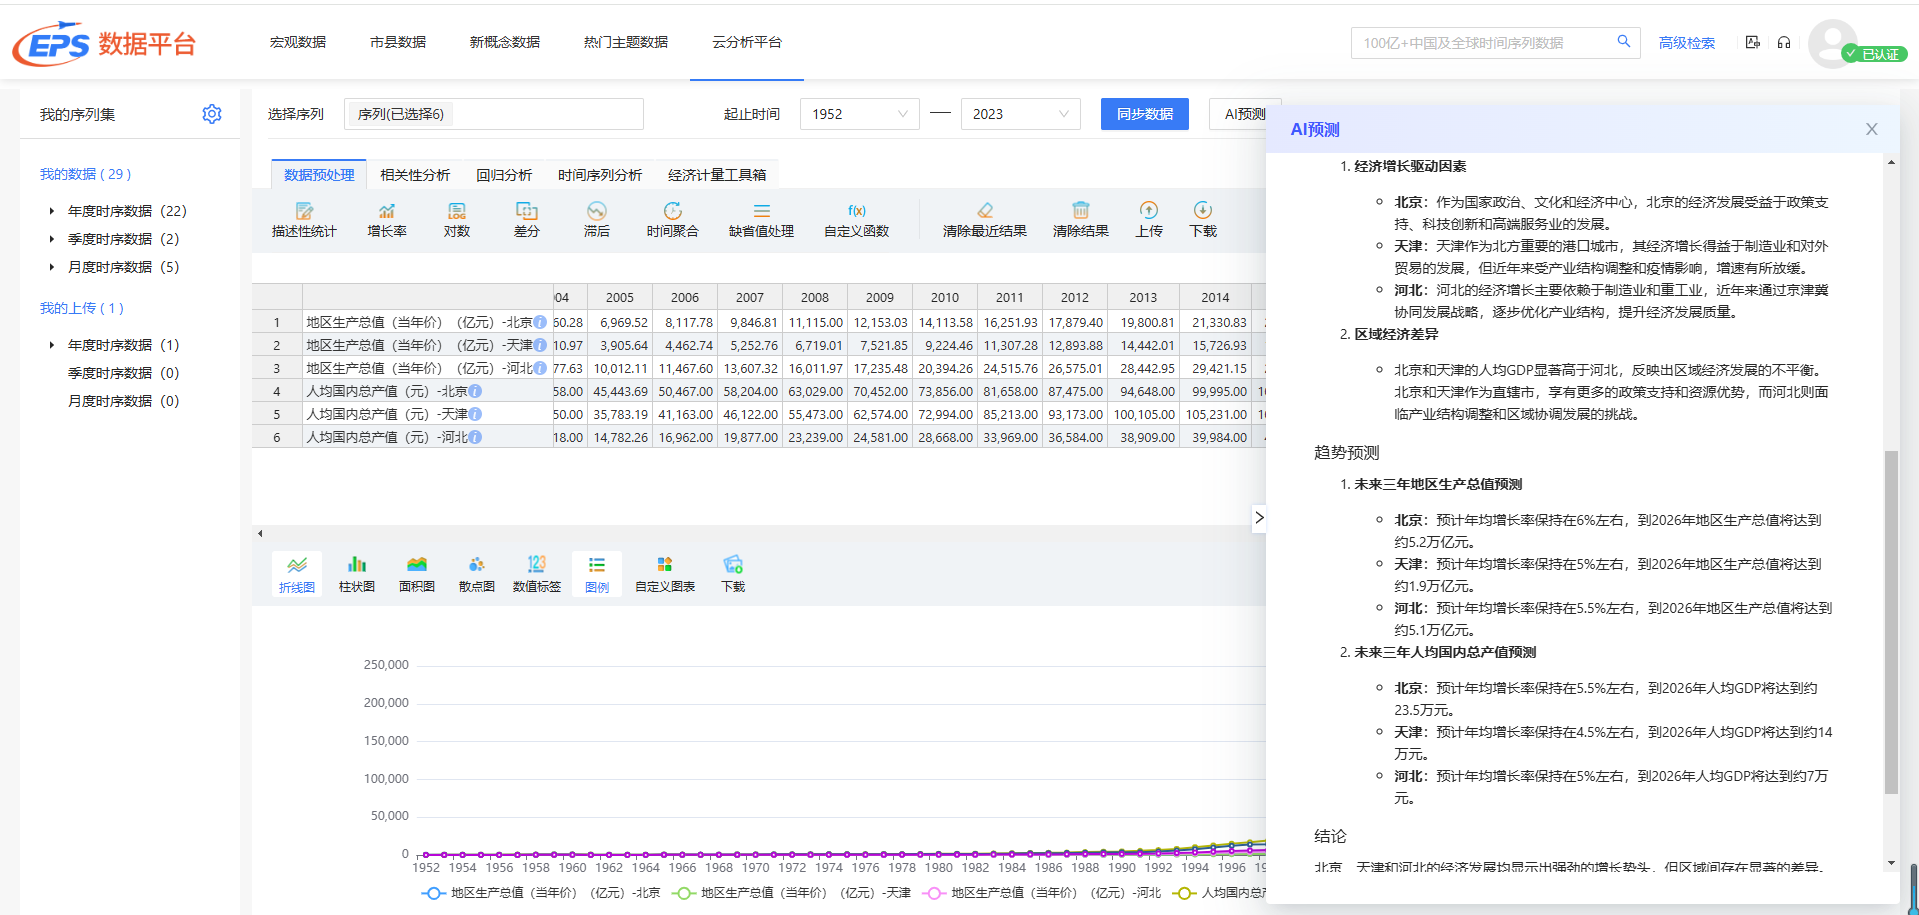Toggle 数值标签 data labels on chart

coord(537,574)
